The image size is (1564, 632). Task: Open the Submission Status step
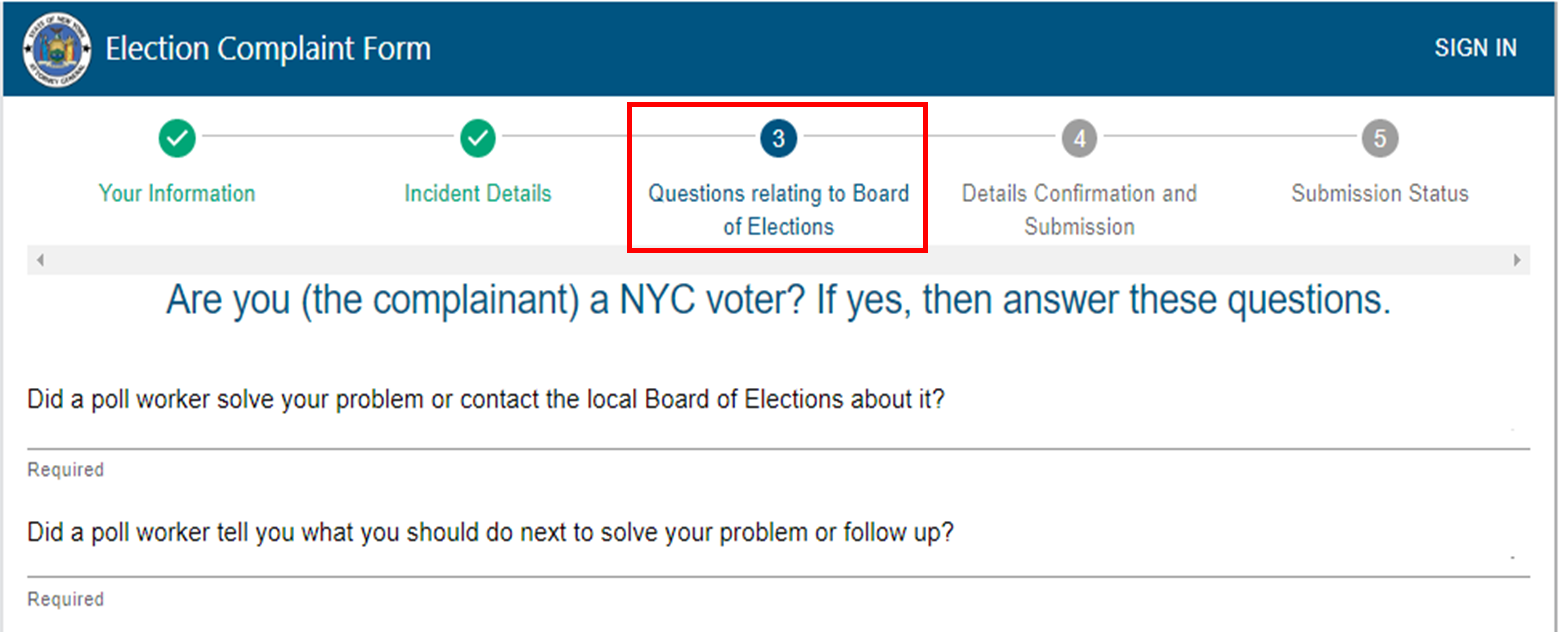coord(1379,193)
